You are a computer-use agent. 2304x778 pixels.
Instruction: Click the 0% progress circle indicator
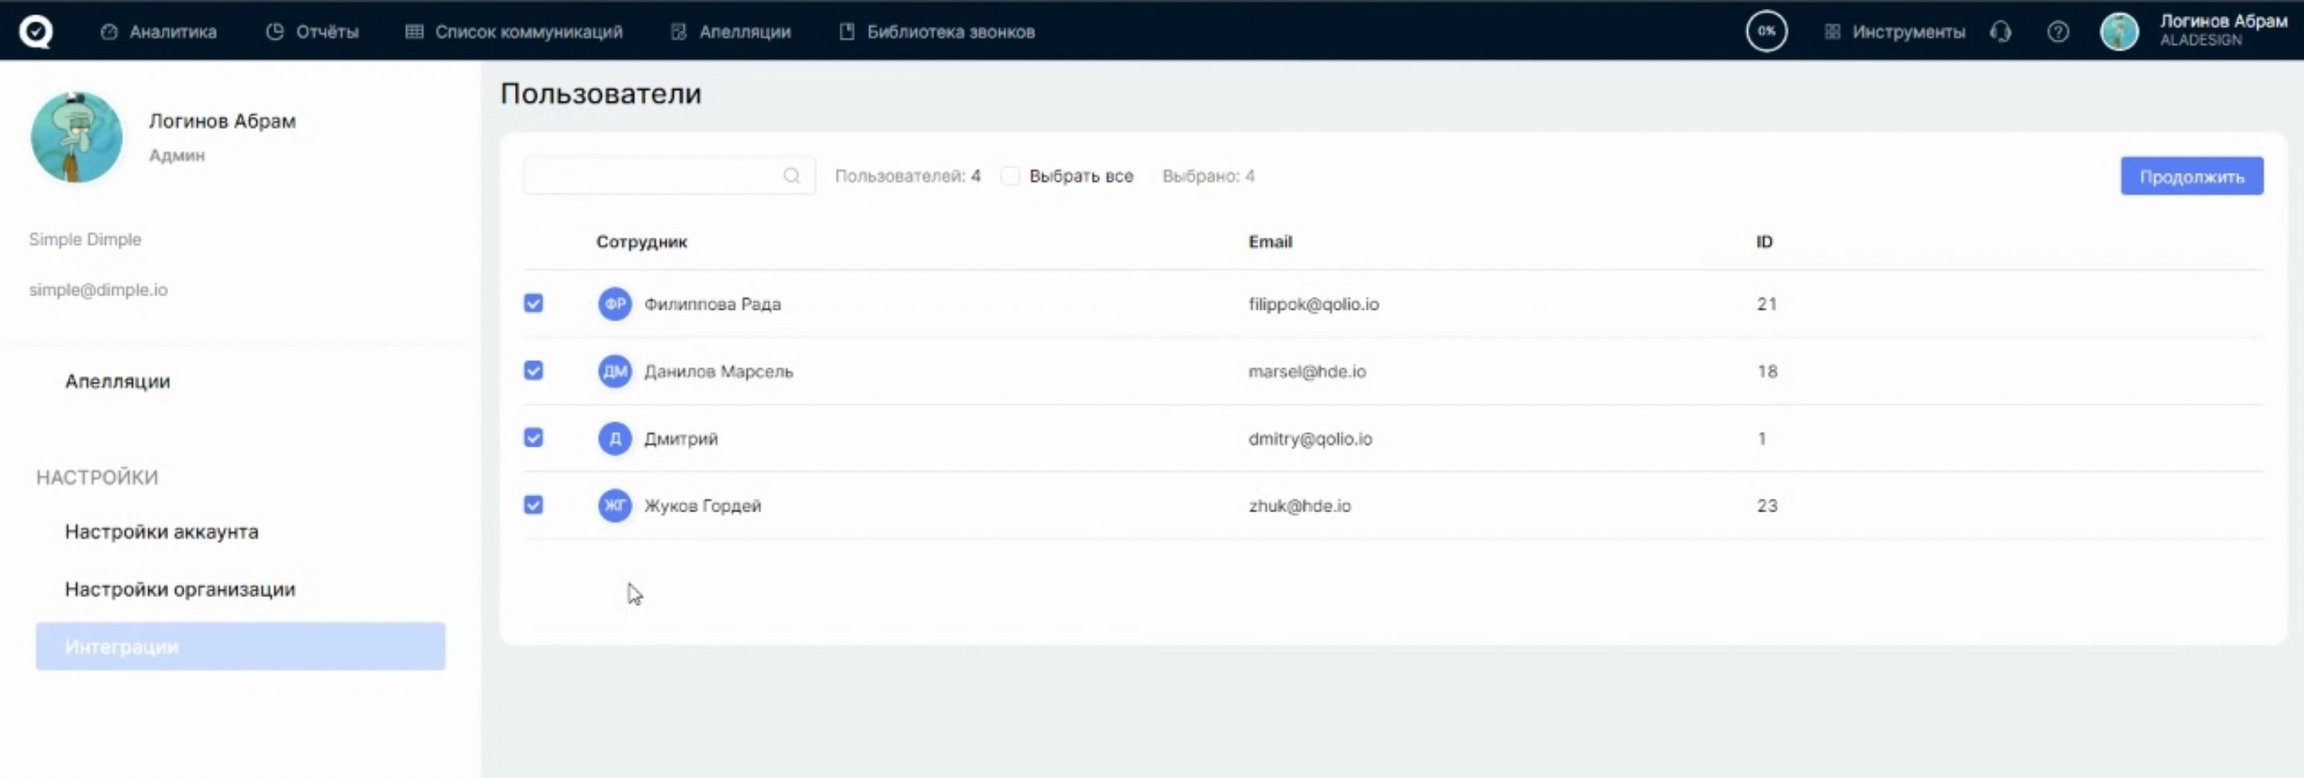click(x=1766, y=31)
